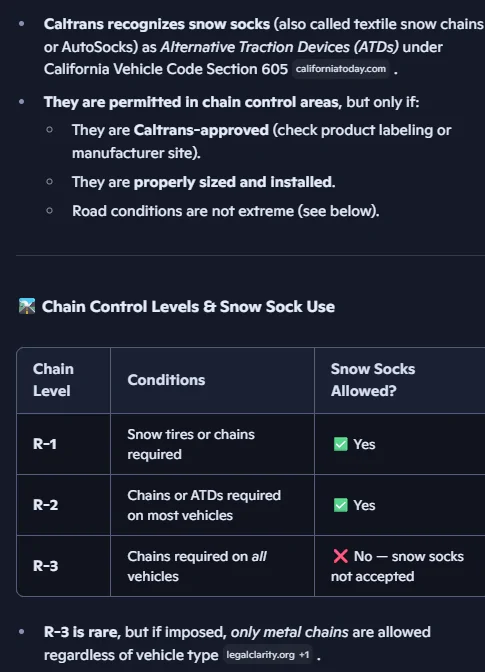Click the 'Chain Control Levels & Snow Sock Use' heading
485x672 pixels.
[188, 306]
